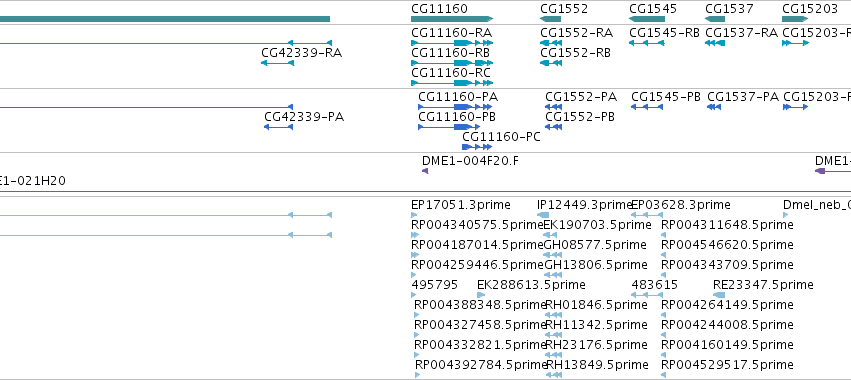Select EST EP17051.3prime
This screenshot has width=851, height=380.
(x=461, y=205)
